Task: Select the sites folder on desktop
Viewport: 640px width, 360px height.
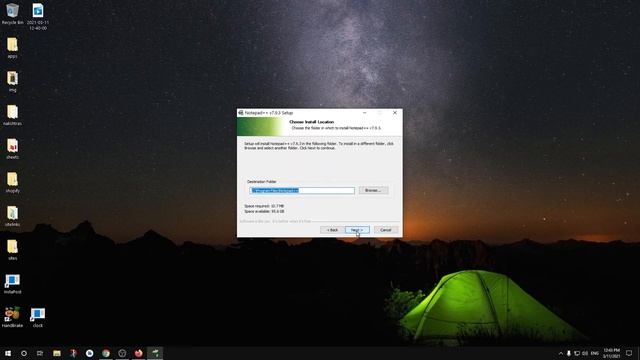Action: [12, 250]
